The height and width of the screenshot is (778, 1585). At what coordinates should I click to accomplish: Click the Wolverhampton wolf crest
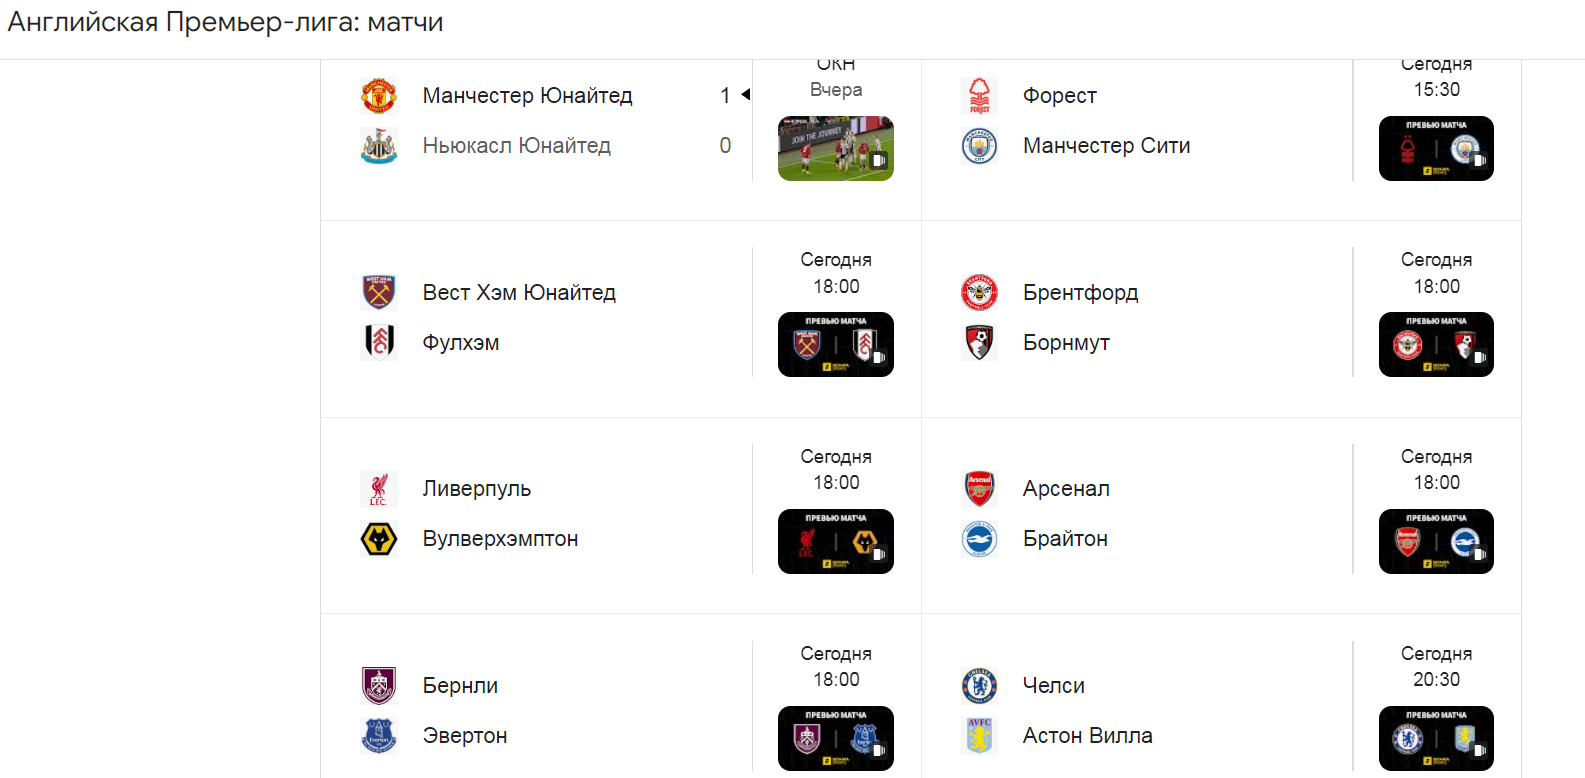click(x=379, y=539)
